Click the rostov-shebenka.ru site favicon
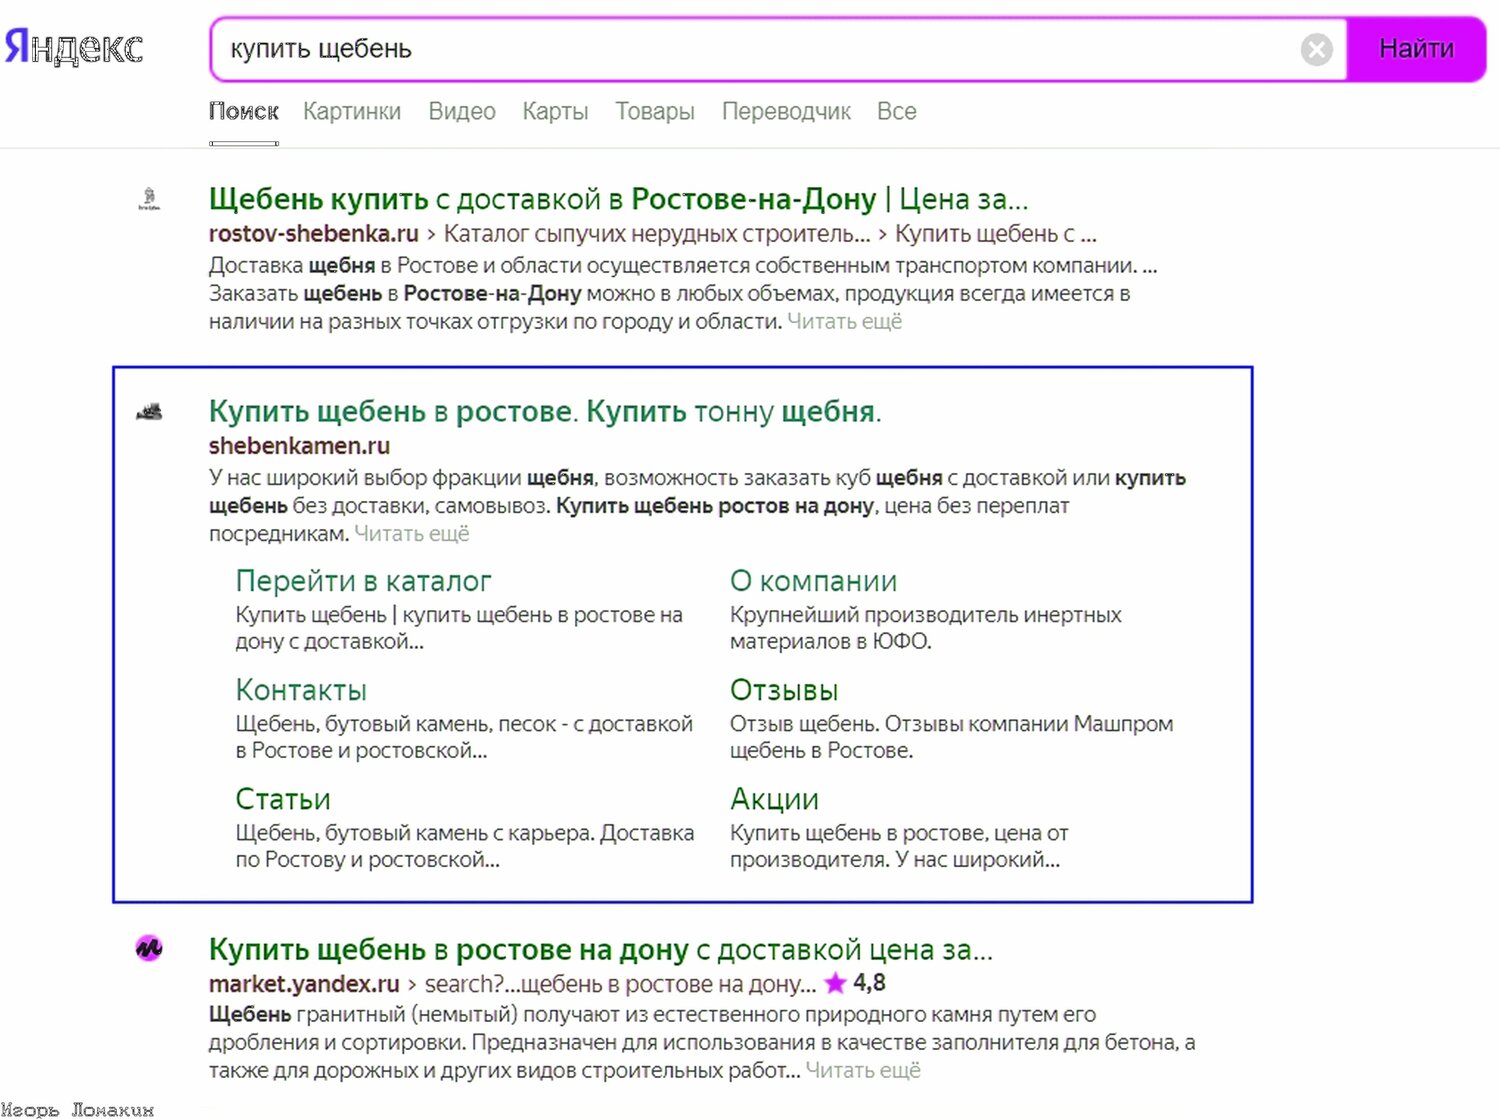This screenshot has width=1500, height=1119. pyautogui.click(x=149, y=199)
